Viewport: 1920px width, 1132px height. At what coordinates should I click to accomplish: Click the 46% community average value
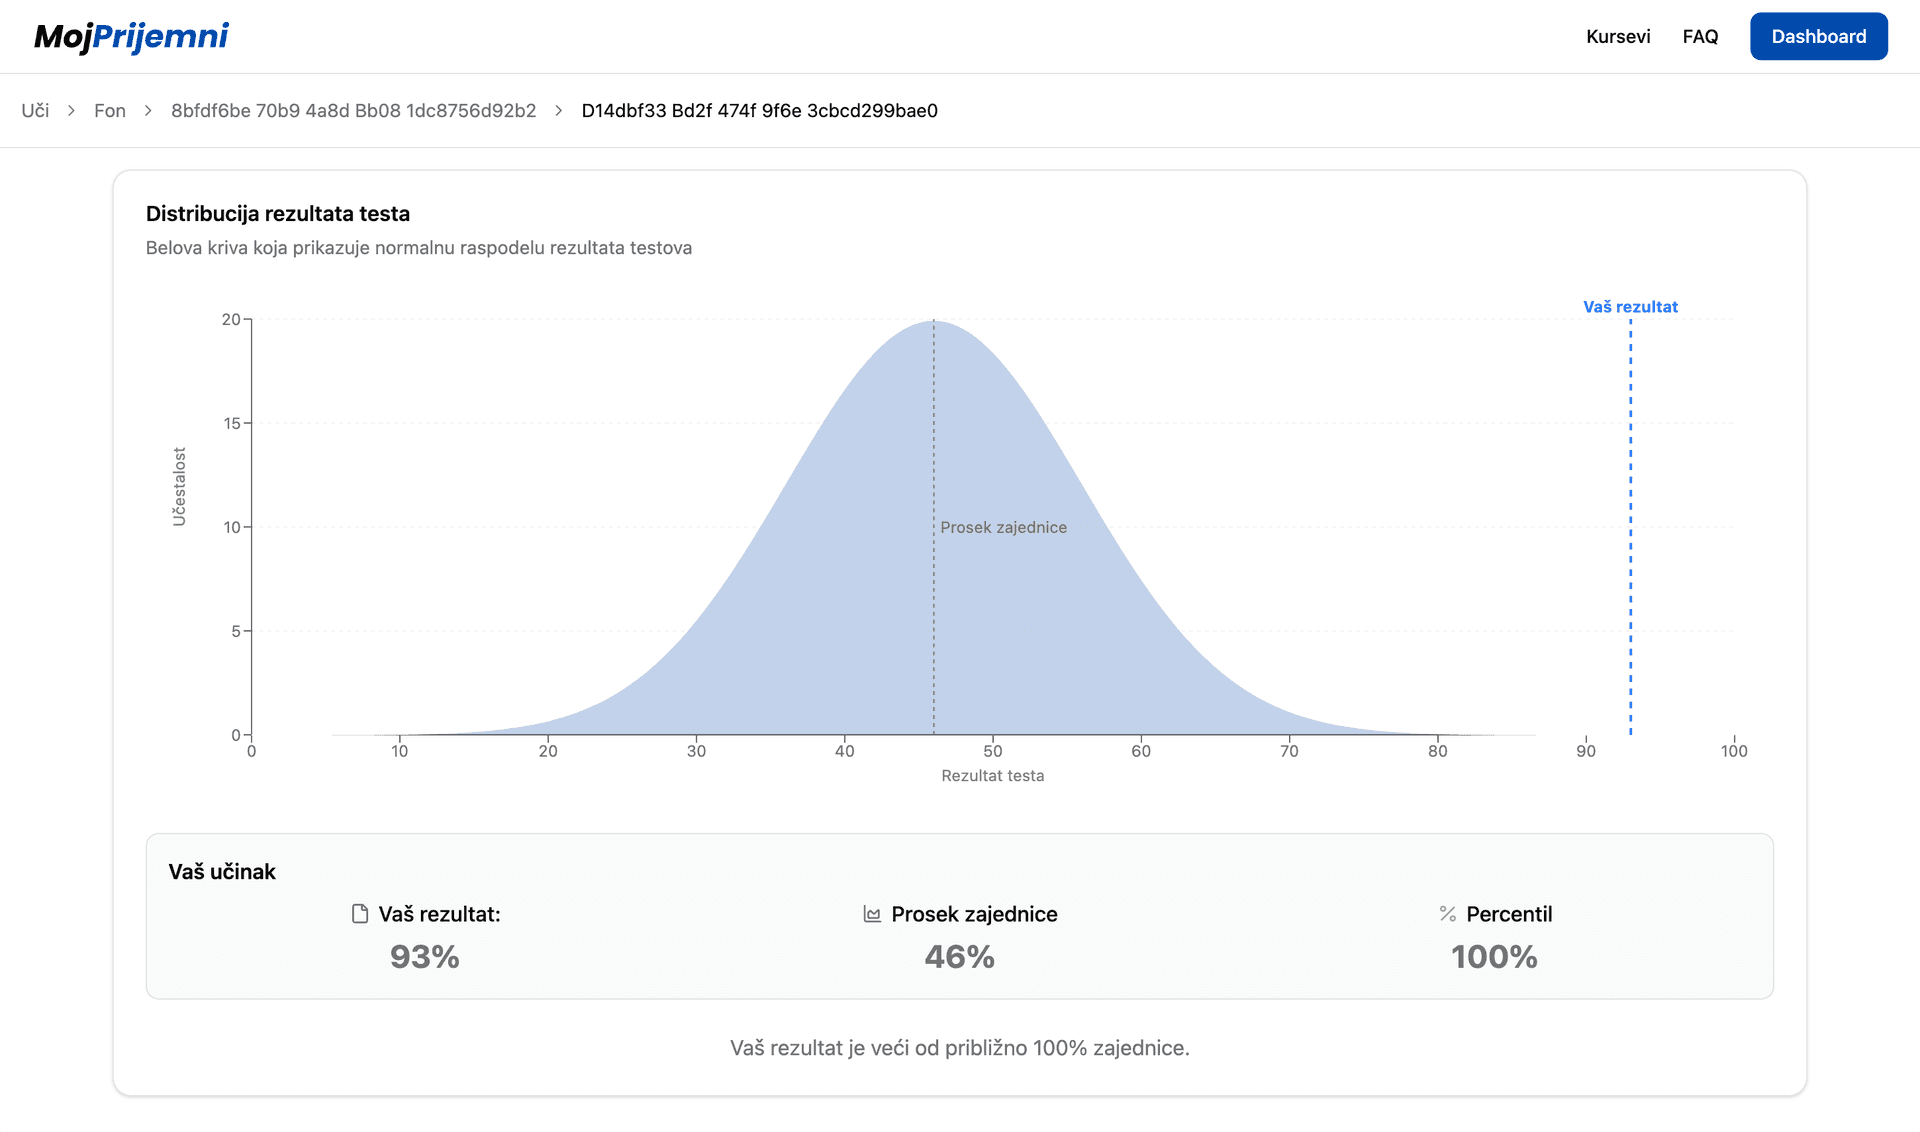[959, 957]
